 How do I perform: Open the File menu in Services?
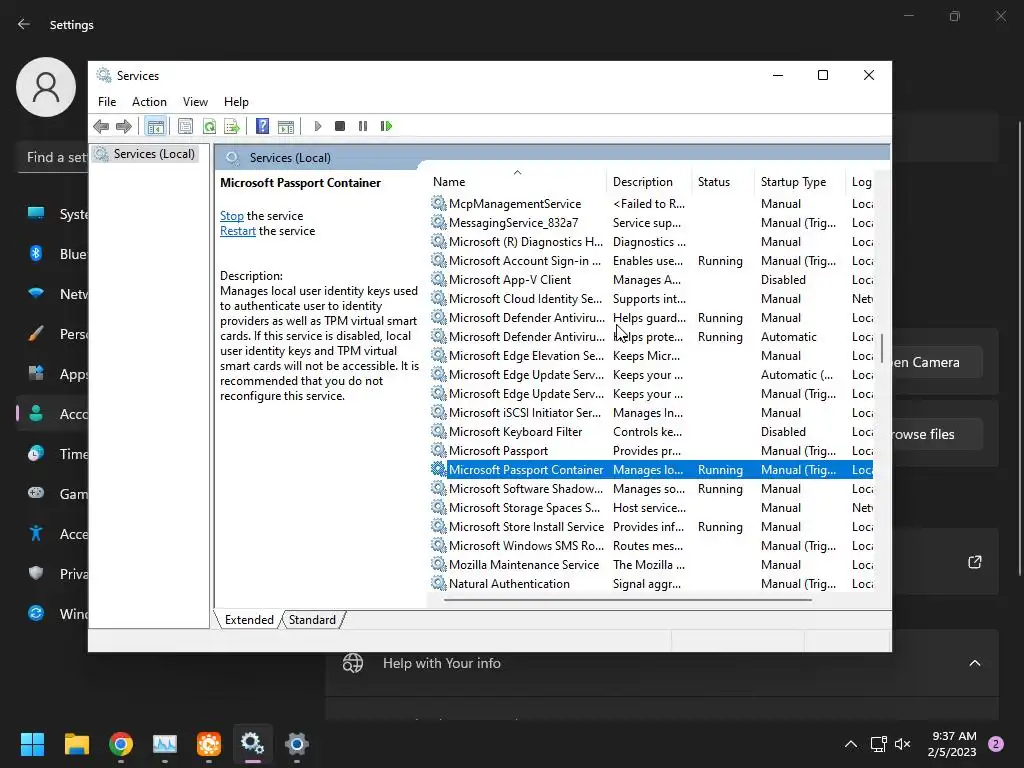tap(107, 102)
